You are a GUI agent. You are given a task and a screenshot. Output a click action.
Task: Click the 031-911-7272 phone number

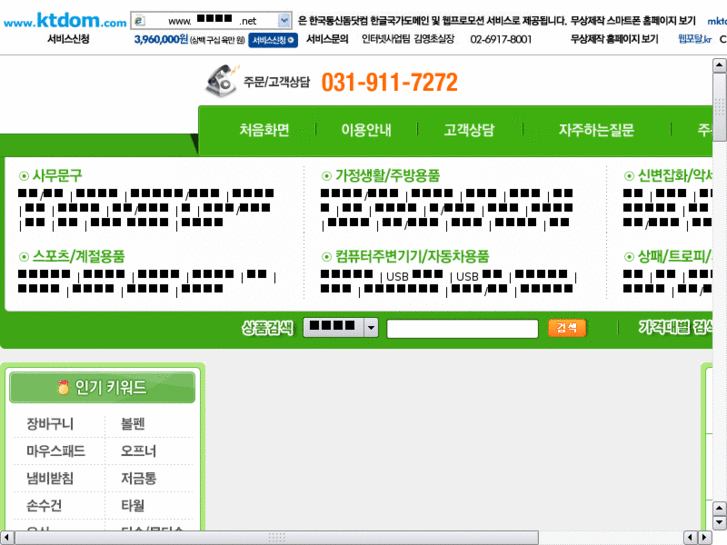point(389,82)
